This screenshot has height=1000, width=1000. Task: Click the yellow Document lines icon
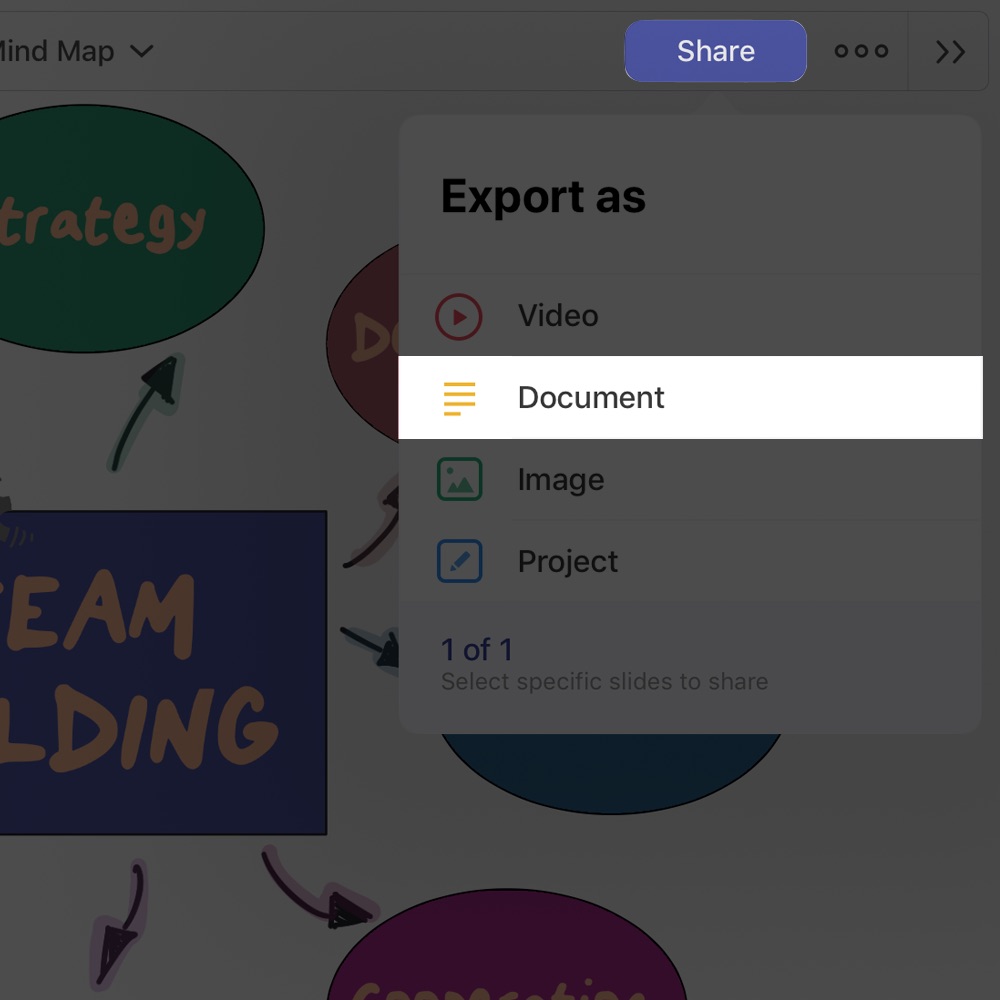coord(459,398)
